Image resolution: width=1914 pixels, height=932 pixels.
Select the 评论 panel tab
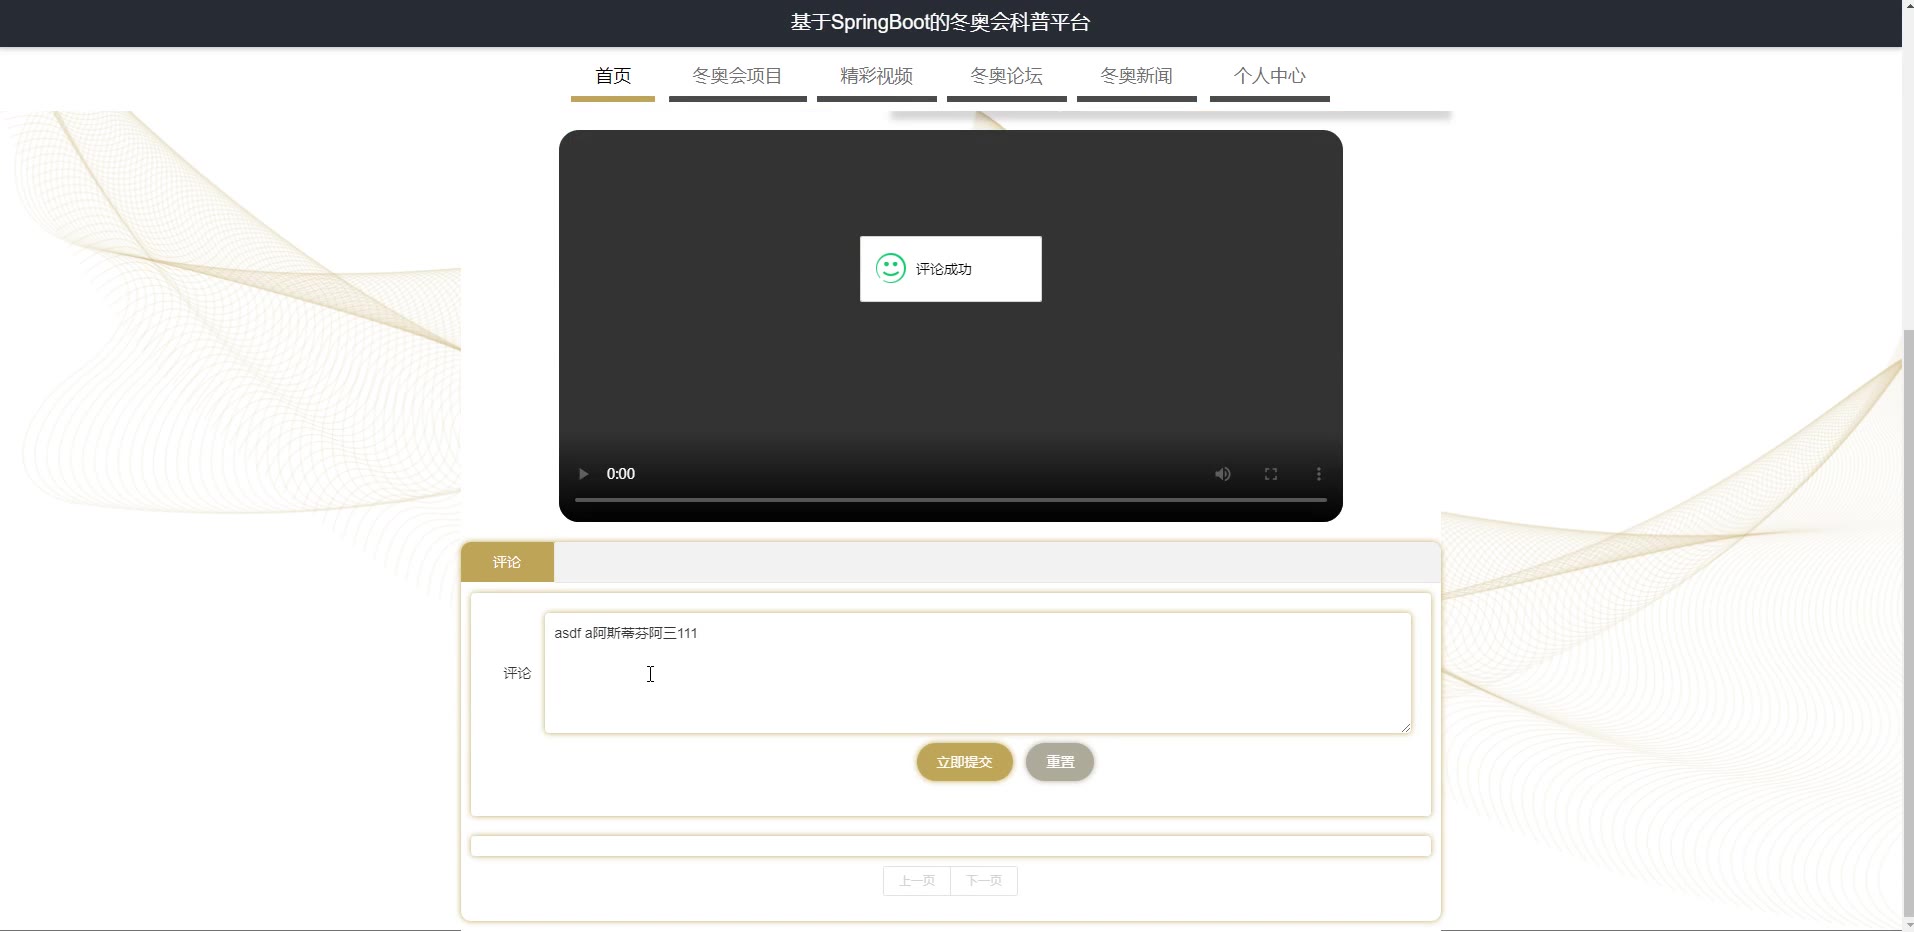click(x=507, y=562)
